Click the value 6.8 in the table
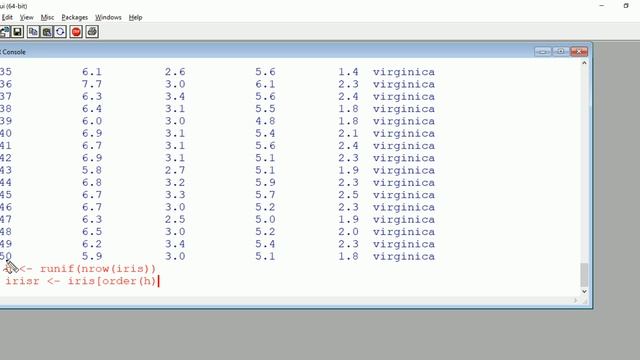Viewport: 640px width, 360px height. point(92,182)
